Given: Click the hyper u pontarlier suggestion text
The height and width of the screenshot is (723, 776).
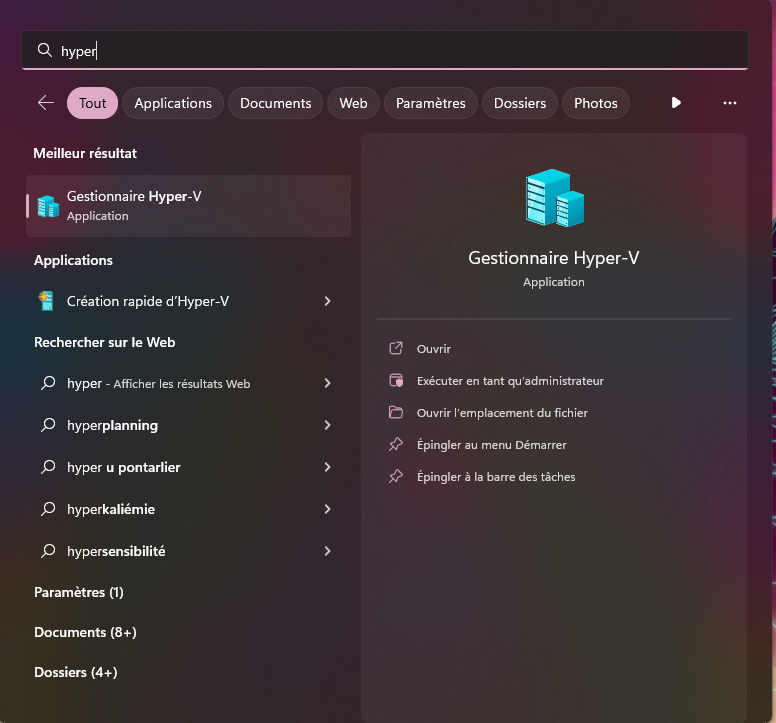Looking at the screenshot, I should click(124, 468).
